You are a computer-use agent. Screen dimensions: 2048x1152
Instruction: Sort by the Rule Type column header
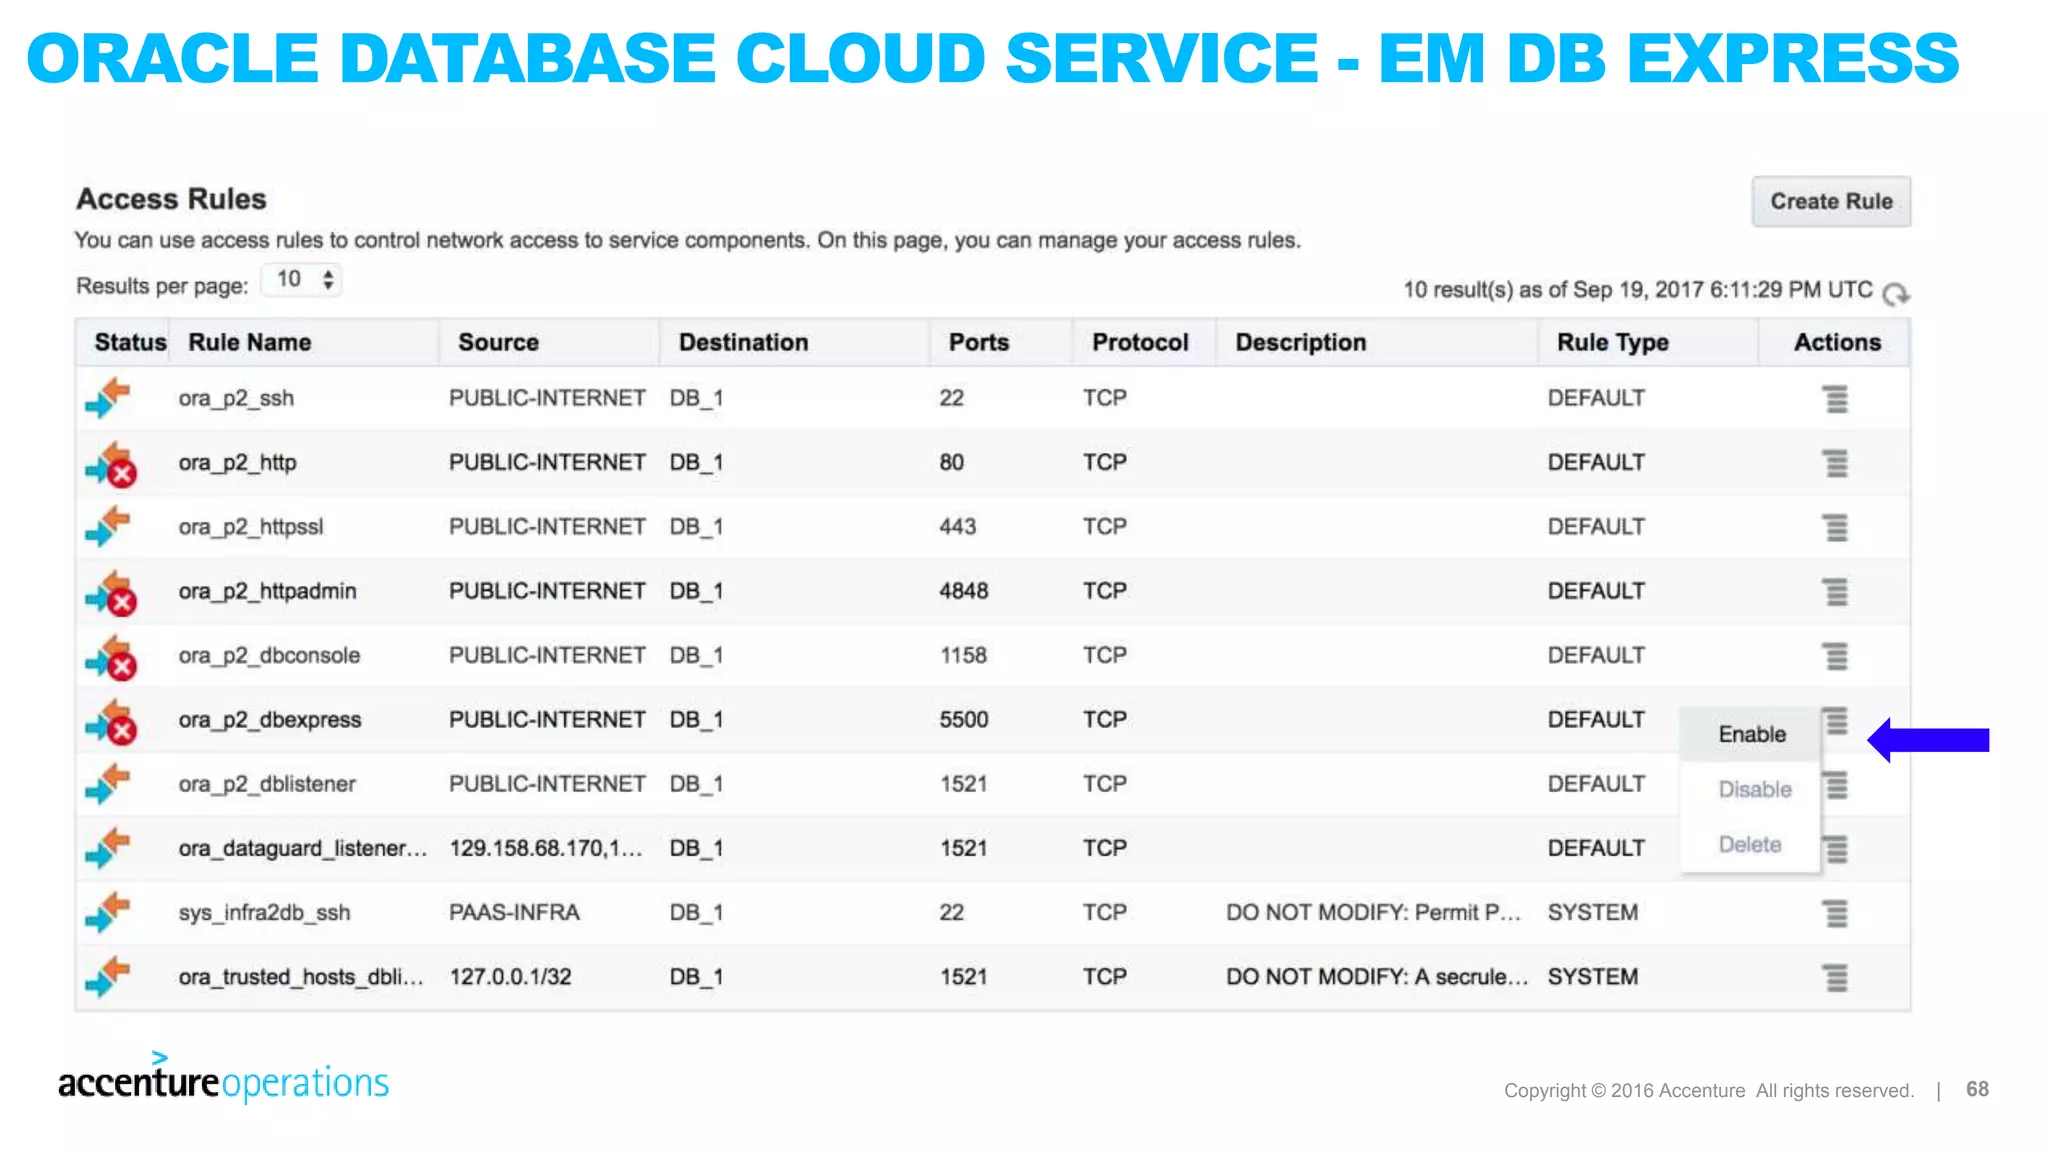coord(1613,342)
